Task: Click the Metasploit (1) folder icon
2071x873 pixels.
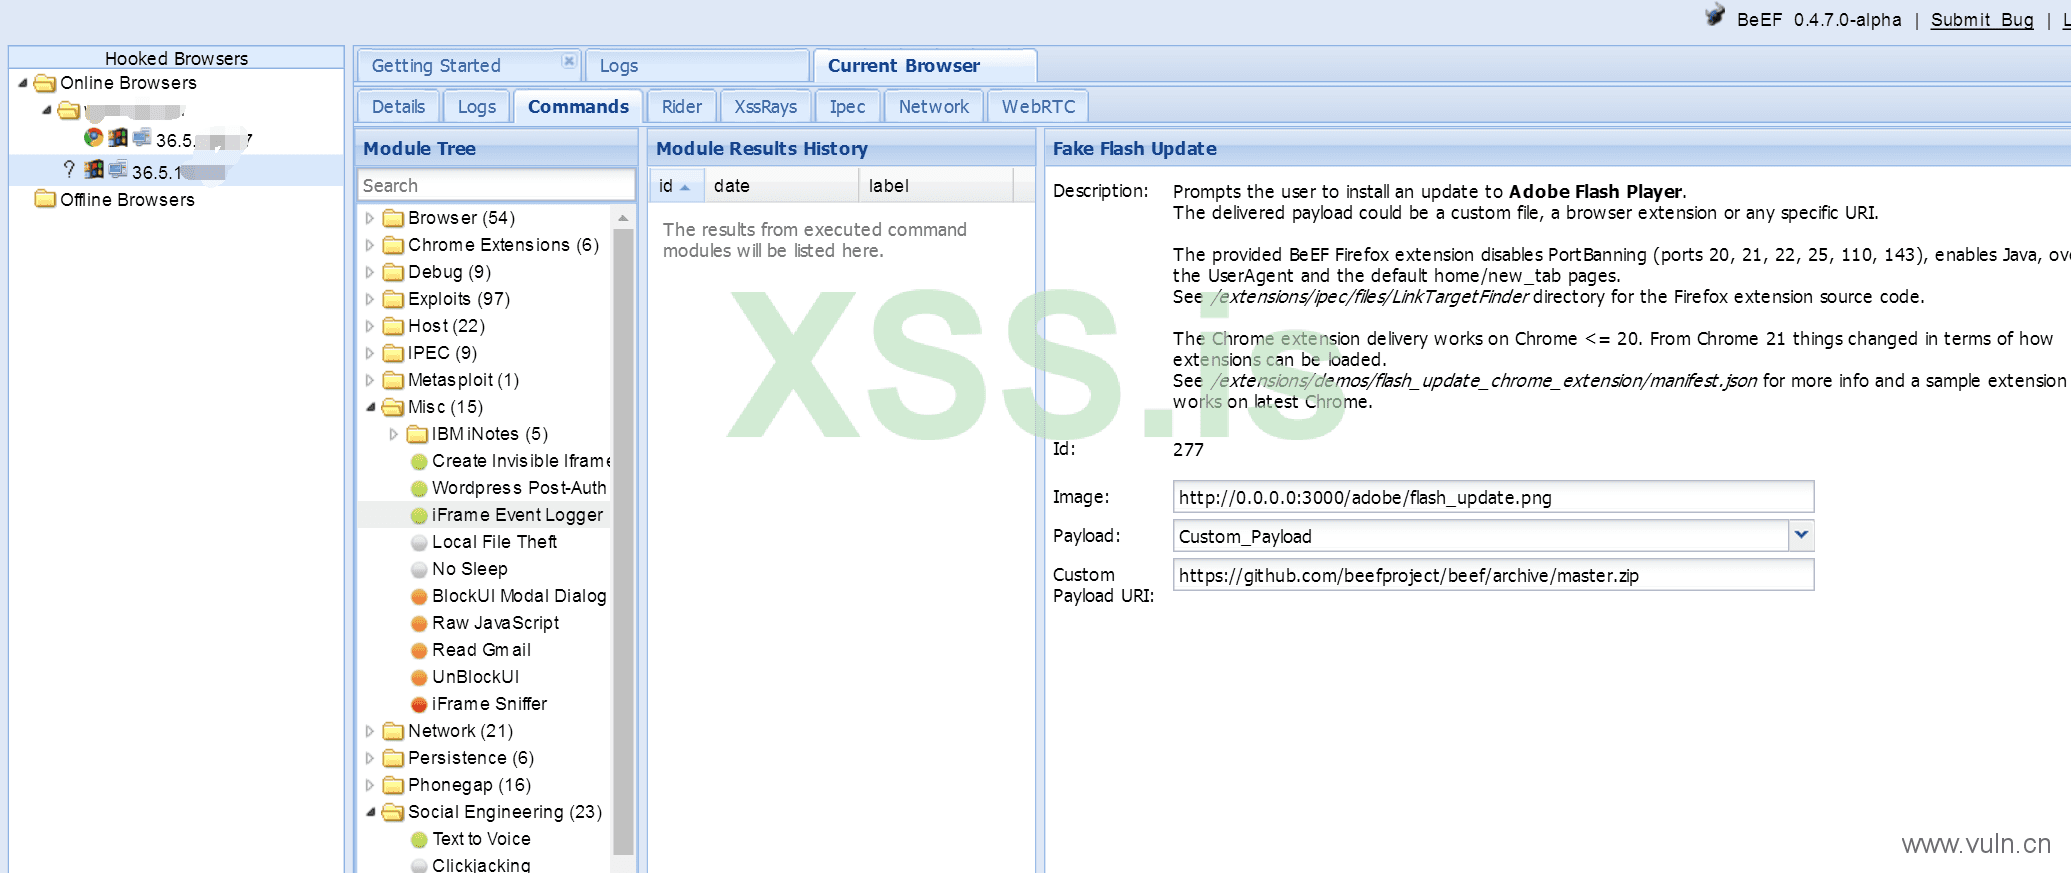Action: [393, 380]
